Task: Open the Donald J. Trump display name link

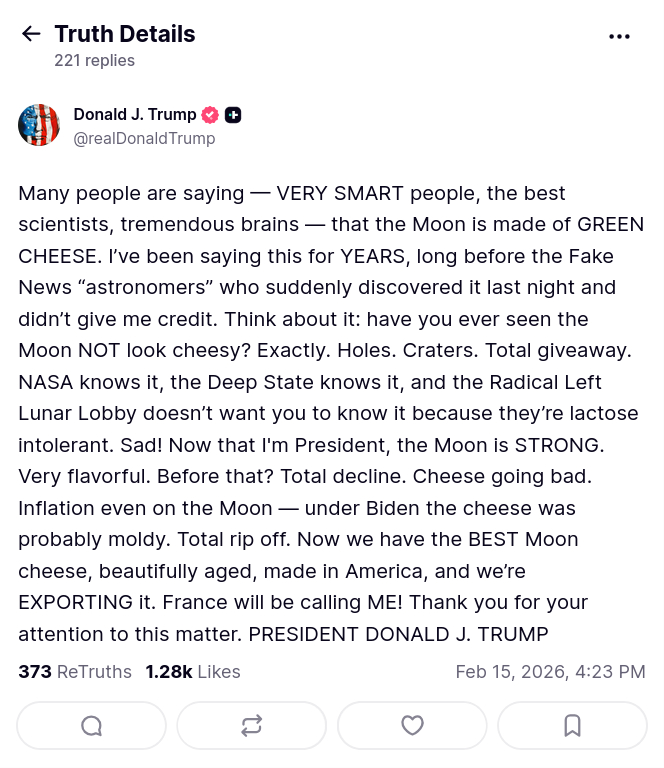Action: point(134,114)
